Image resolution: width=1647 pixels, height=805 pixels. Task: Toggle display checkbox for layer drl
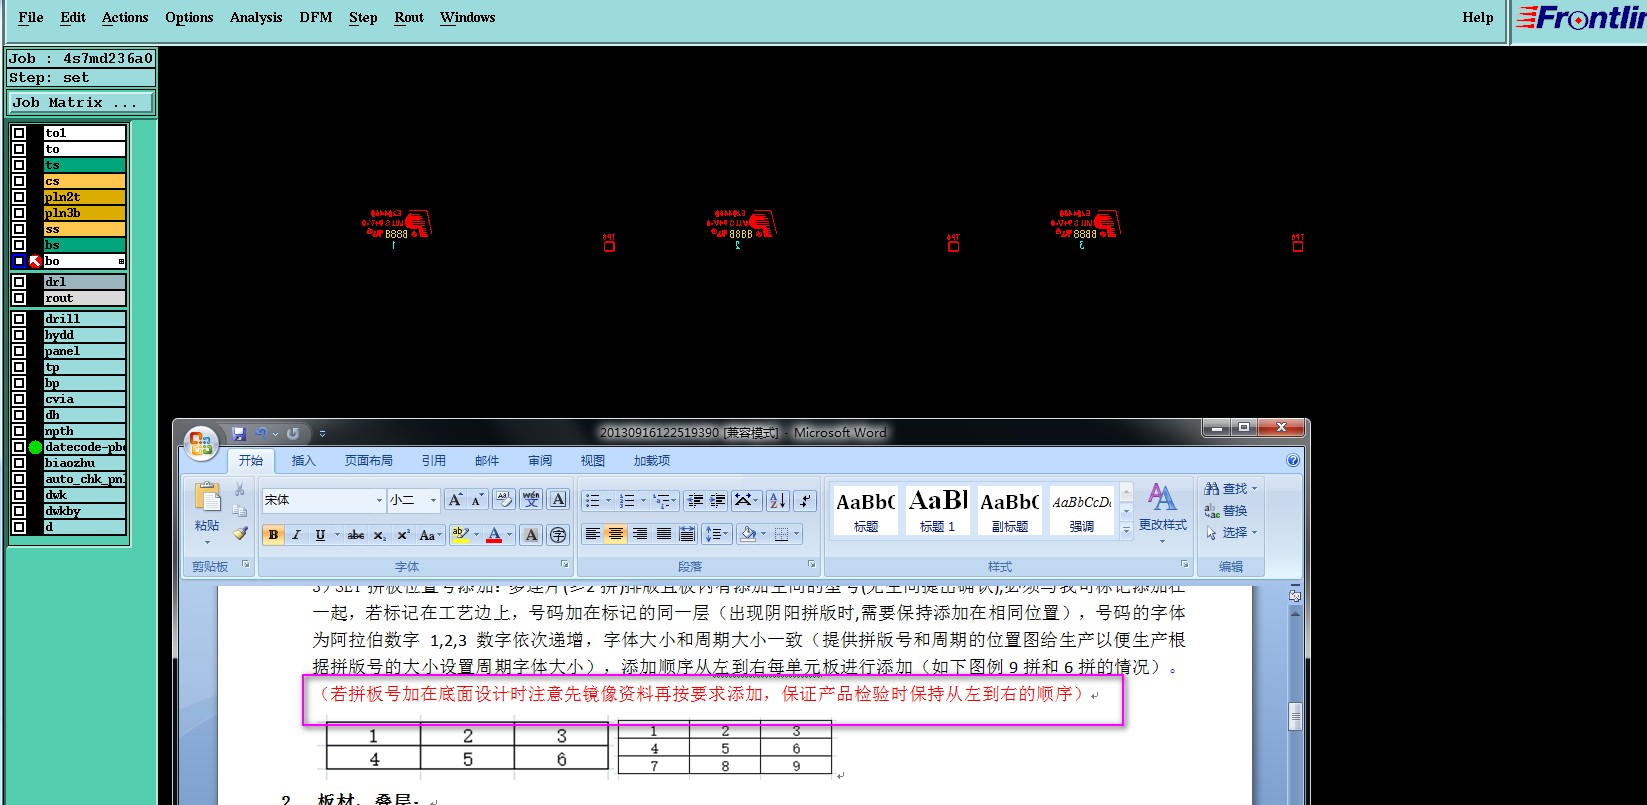(x=19, y=282)
